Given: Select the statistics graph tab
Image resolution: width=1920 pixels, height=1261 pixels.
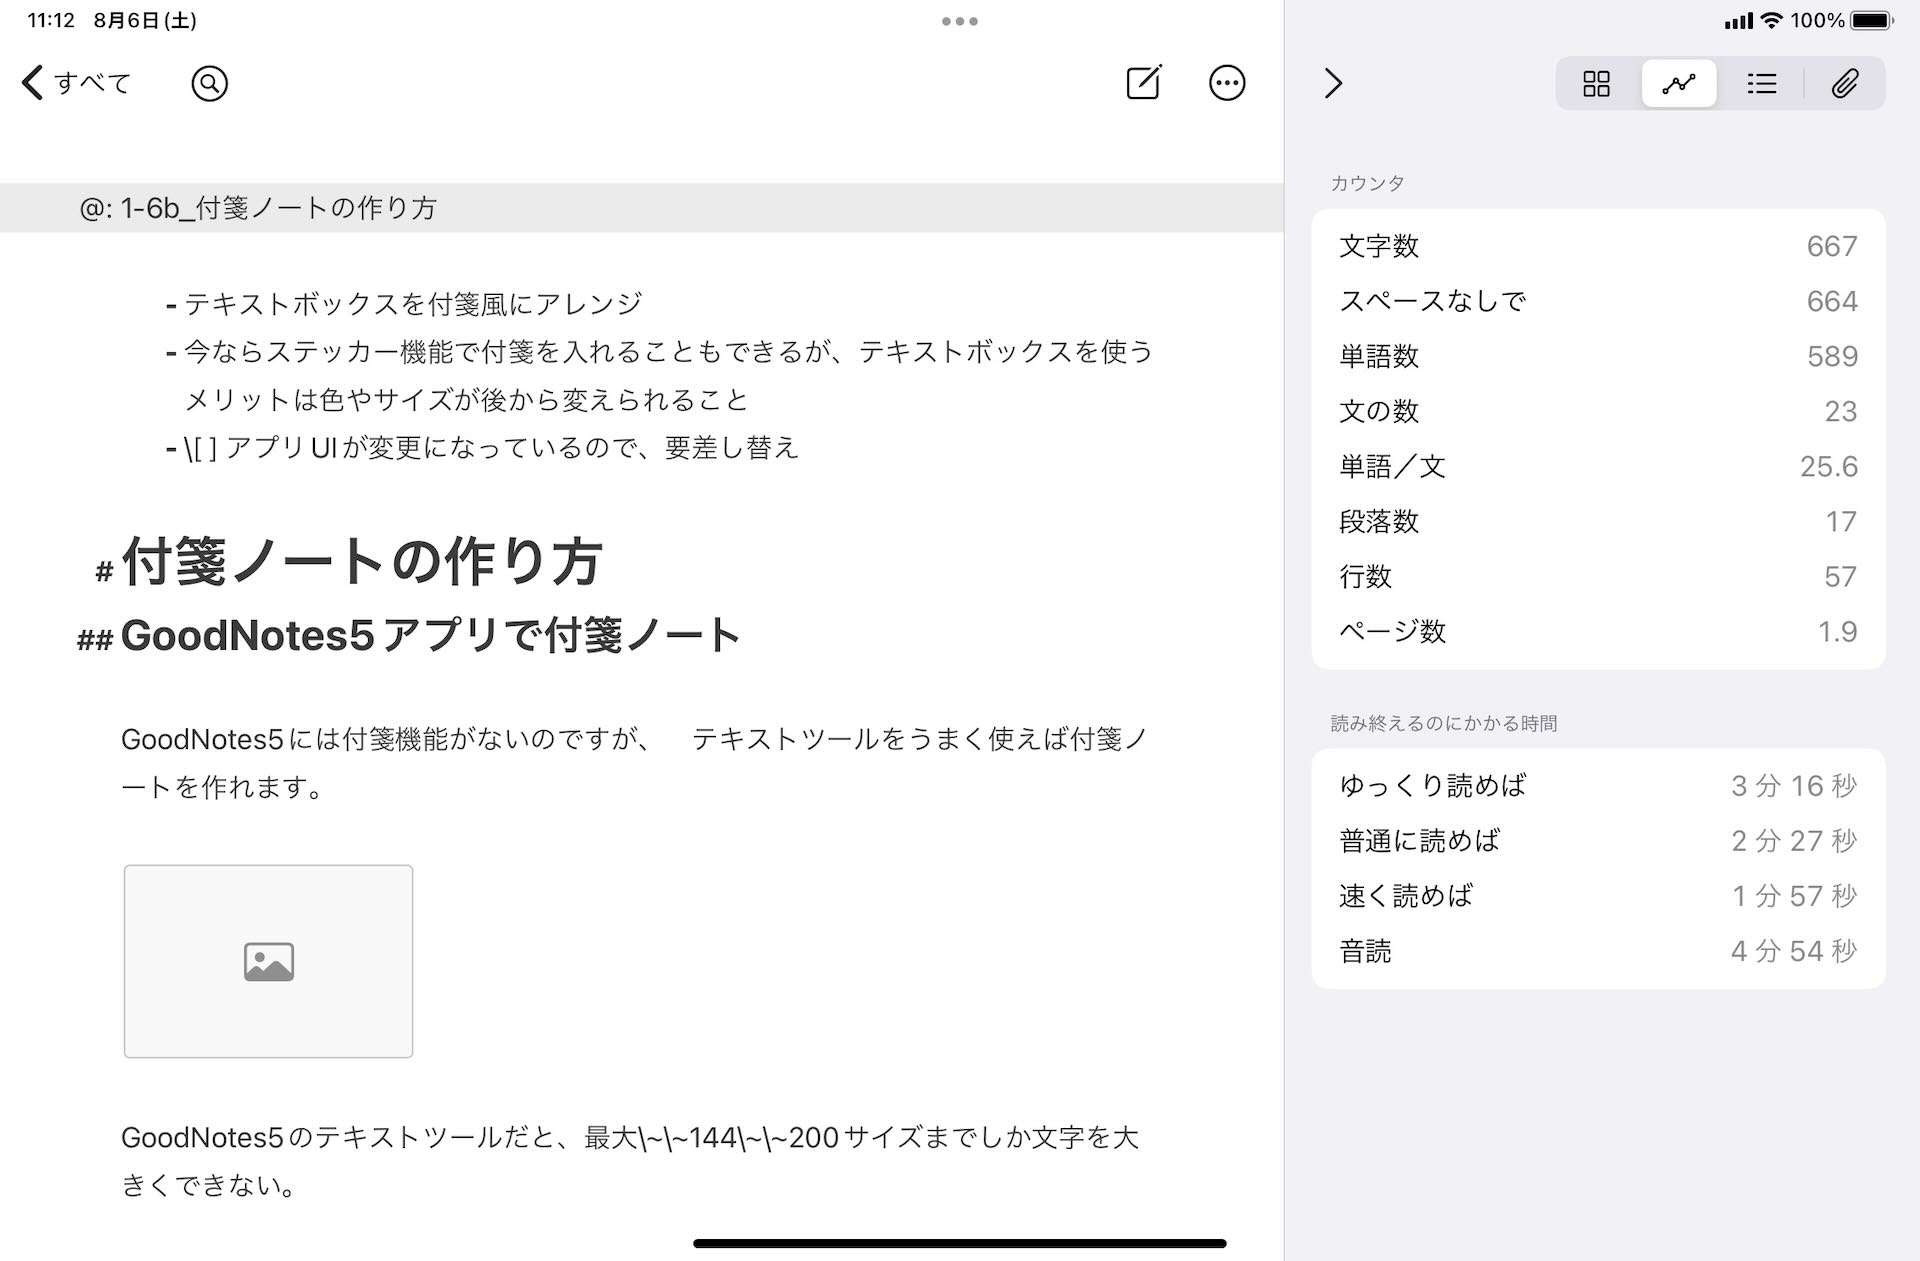Looking at the screenshot, I should (x=1679, y=83).
